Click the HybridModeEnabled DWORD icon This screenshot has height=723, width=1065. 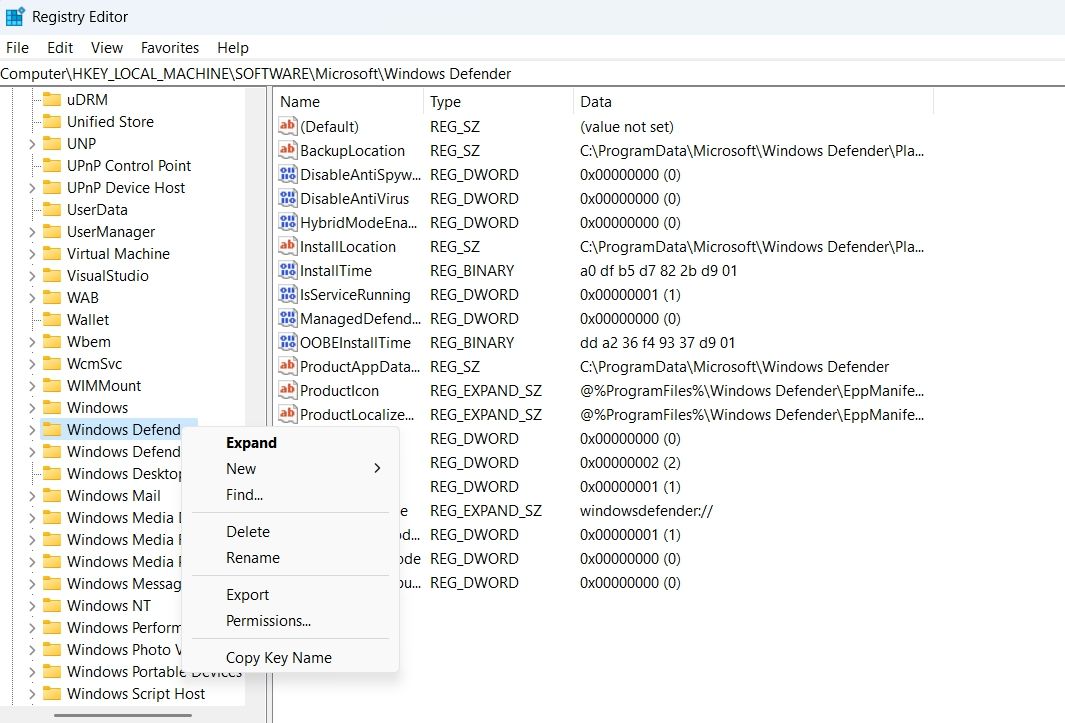pyautogui.click(x=287, y=222)
